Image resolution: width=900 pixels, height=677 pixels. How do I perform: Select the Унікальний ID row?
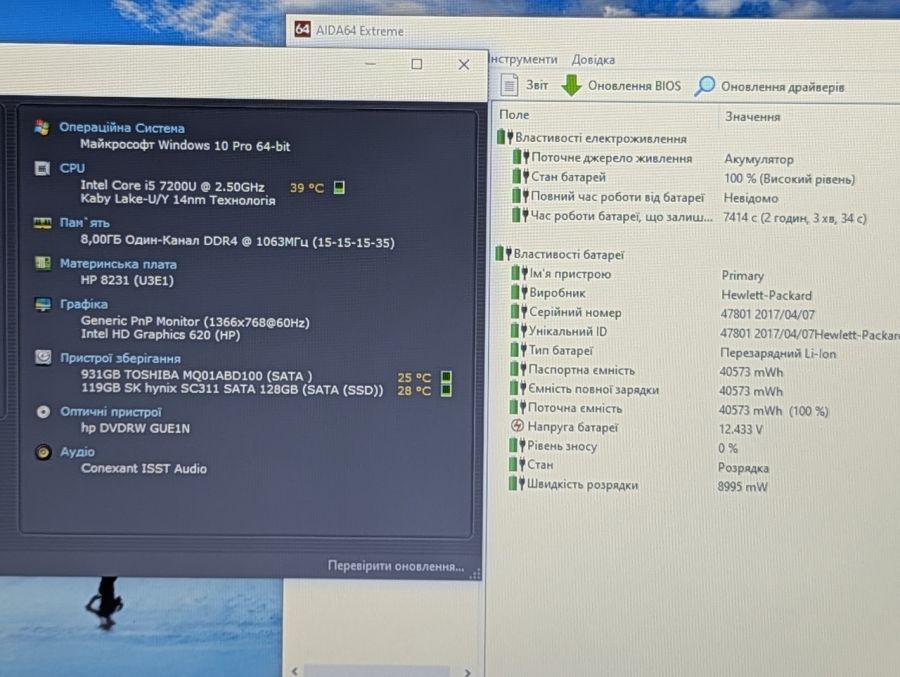[705, 332]
